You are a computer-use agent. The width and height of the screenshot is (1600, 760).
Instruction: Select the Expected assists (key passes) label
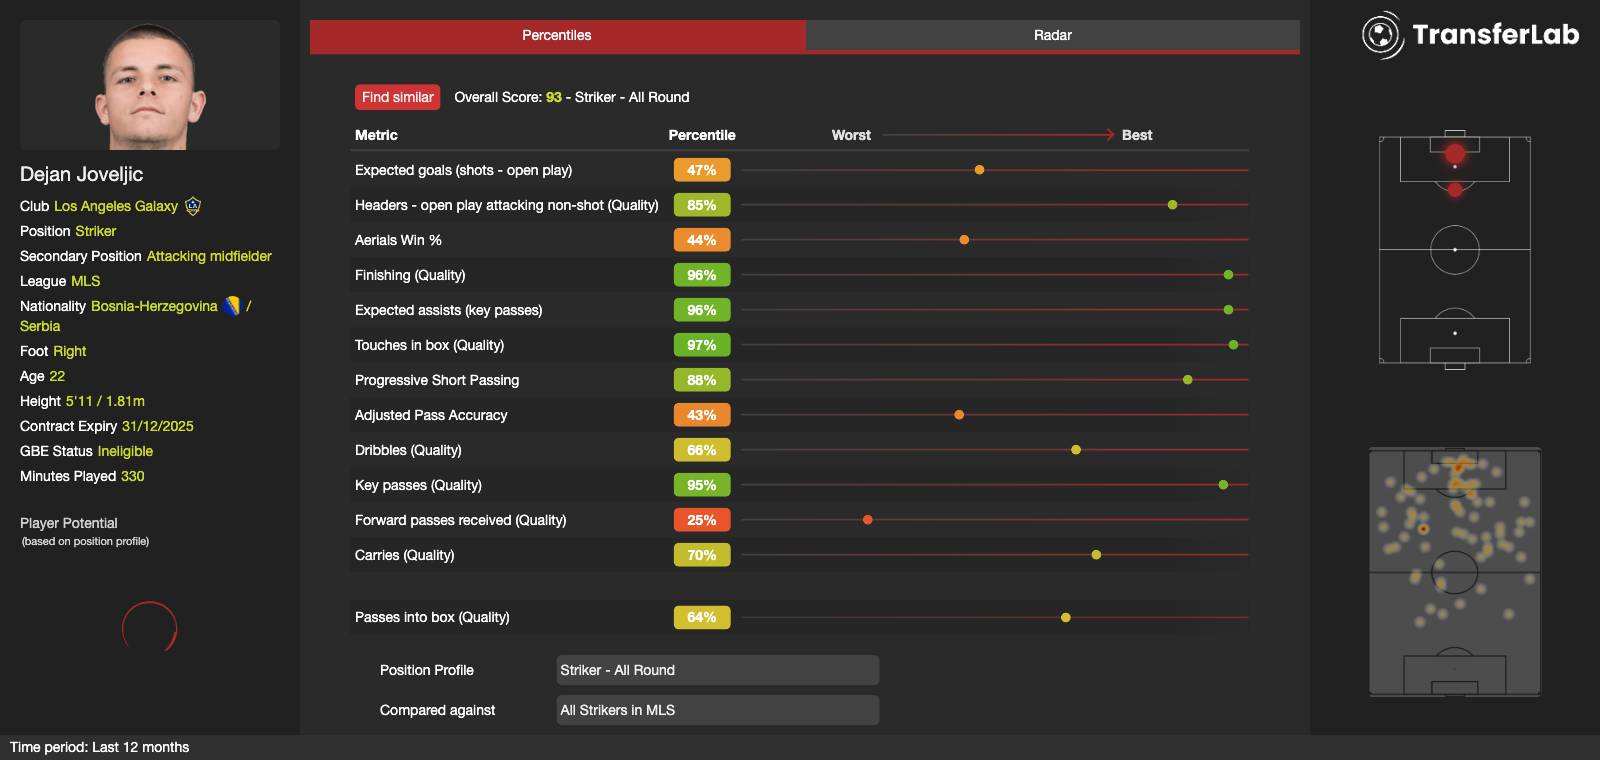coord(449,310)
